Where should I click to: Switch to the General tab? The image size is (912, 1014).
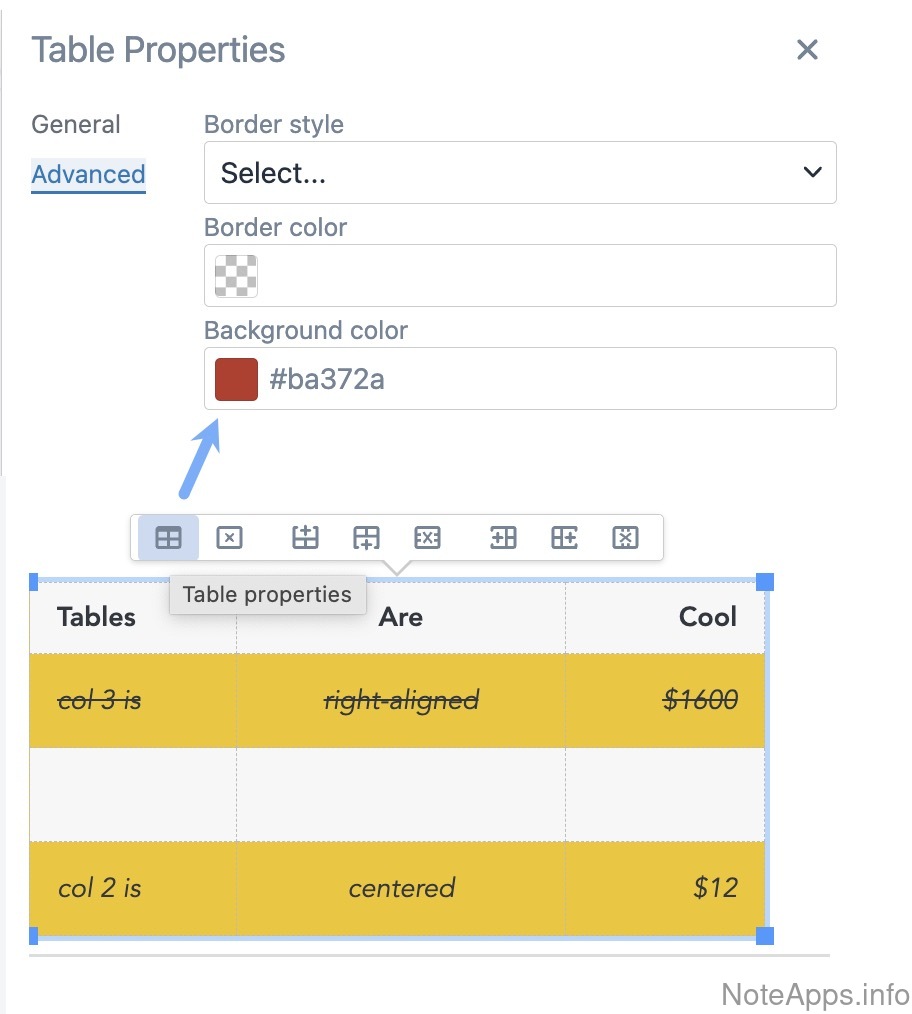[76, 125]
